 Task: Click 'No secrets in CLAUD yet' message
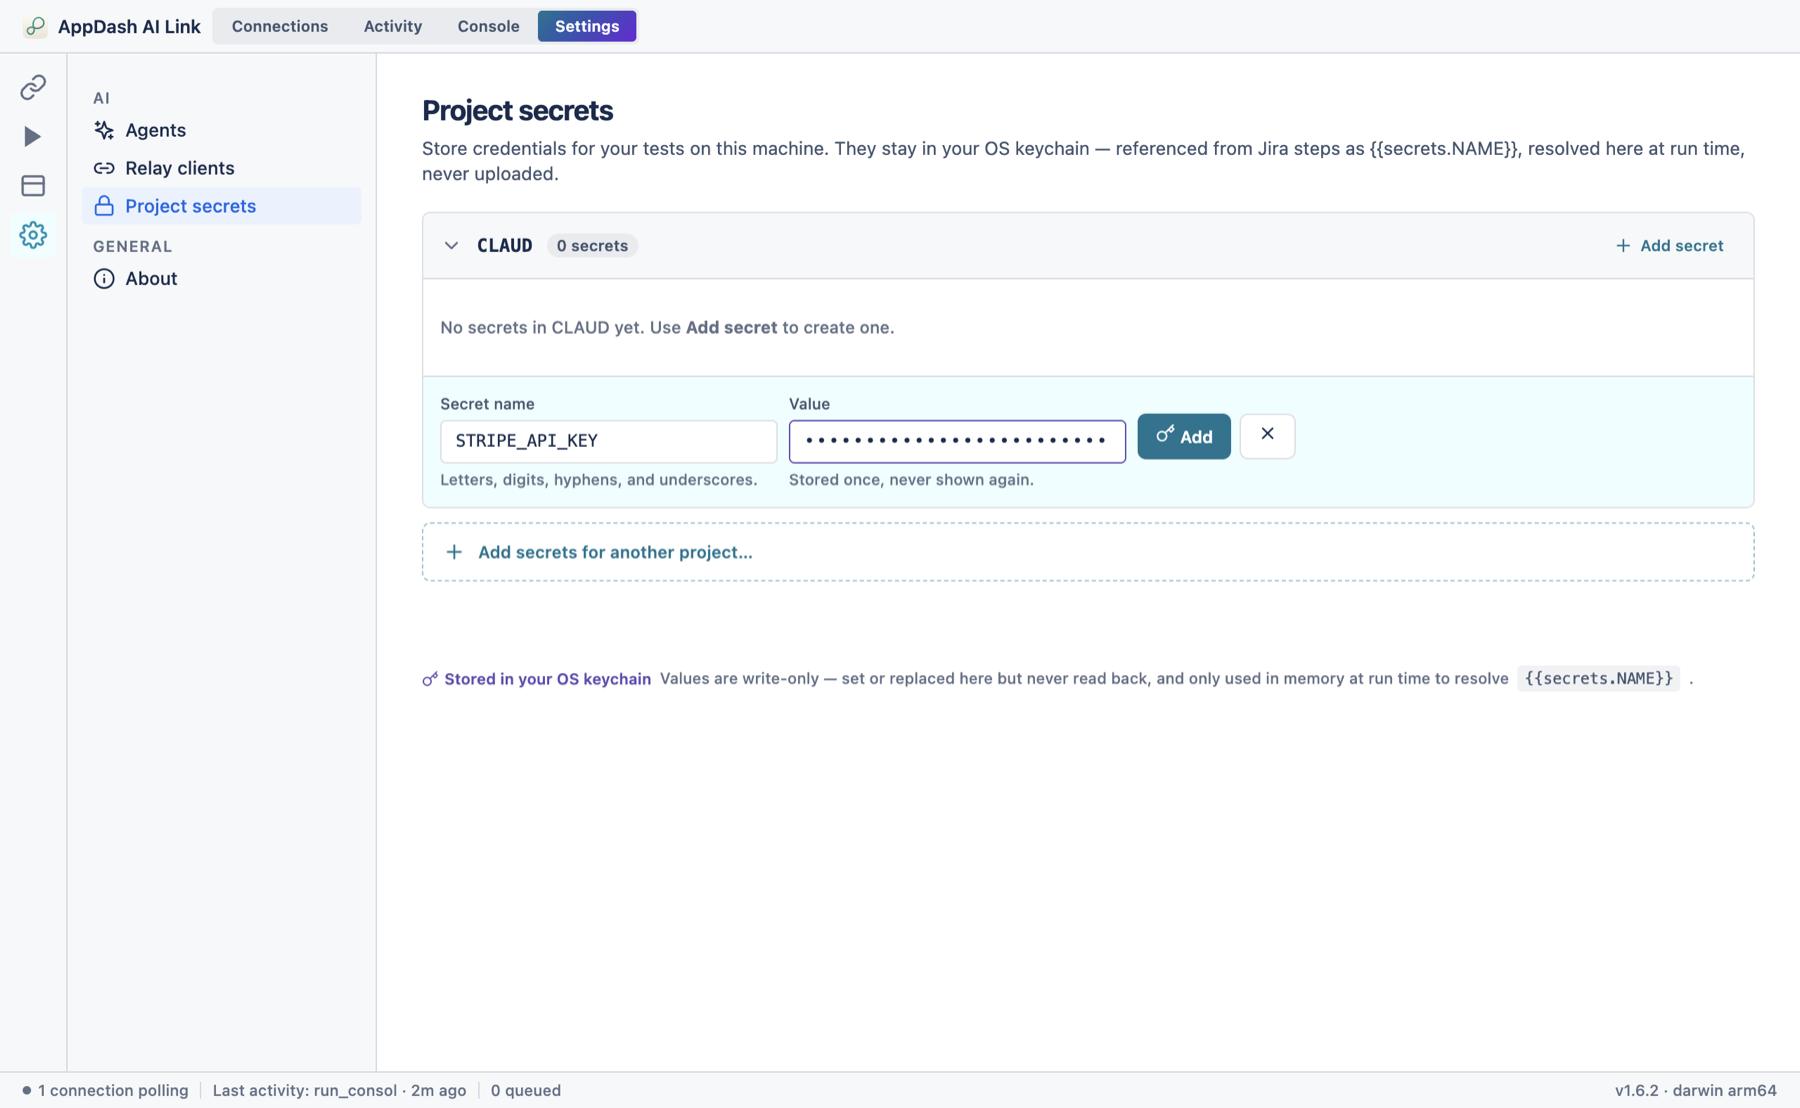pyautogui.click(x=667, y=328)
